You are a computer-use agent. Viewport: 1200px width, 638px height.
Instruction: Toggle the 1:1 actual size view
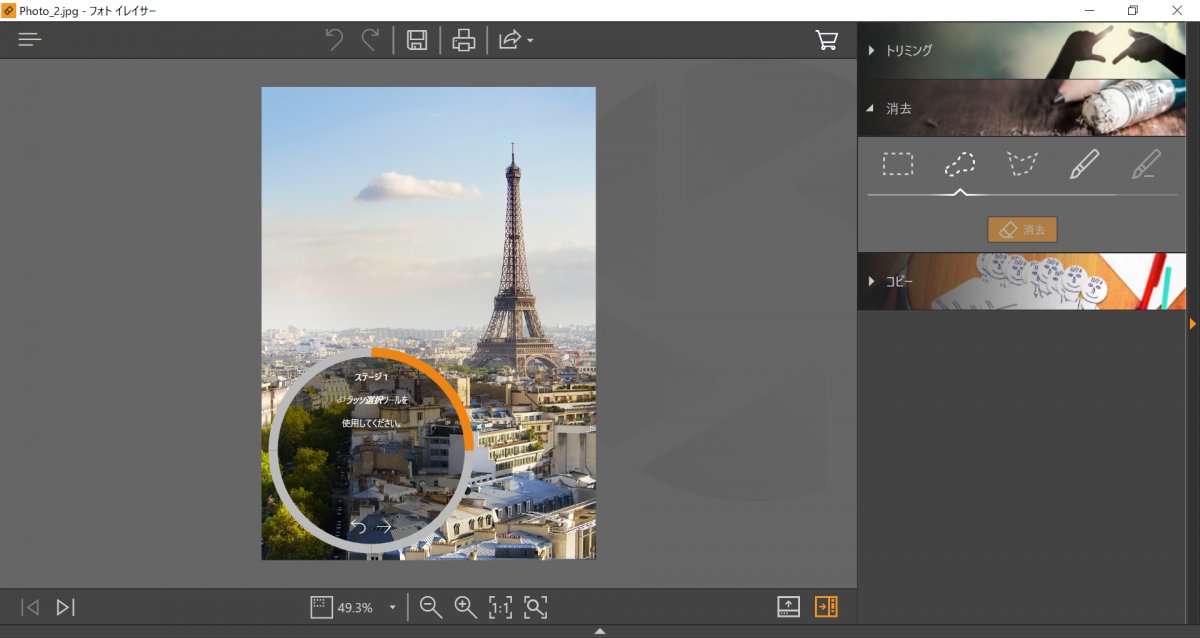click(x=500, y=607)
